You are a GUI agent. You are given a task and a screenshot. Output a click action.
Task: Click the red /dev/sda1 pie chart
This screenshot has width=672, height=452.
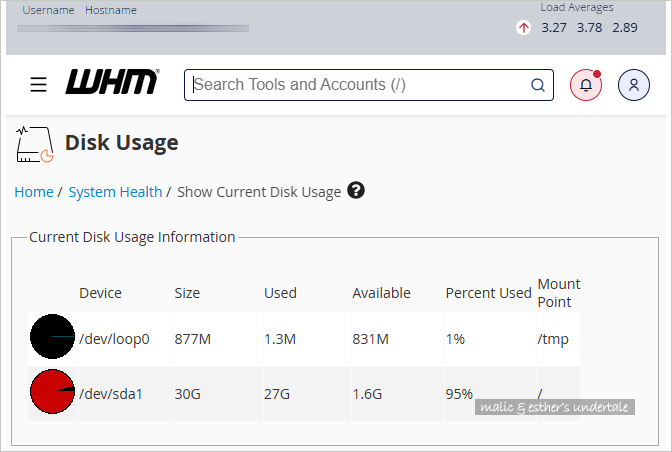click(x=52, y=393)
